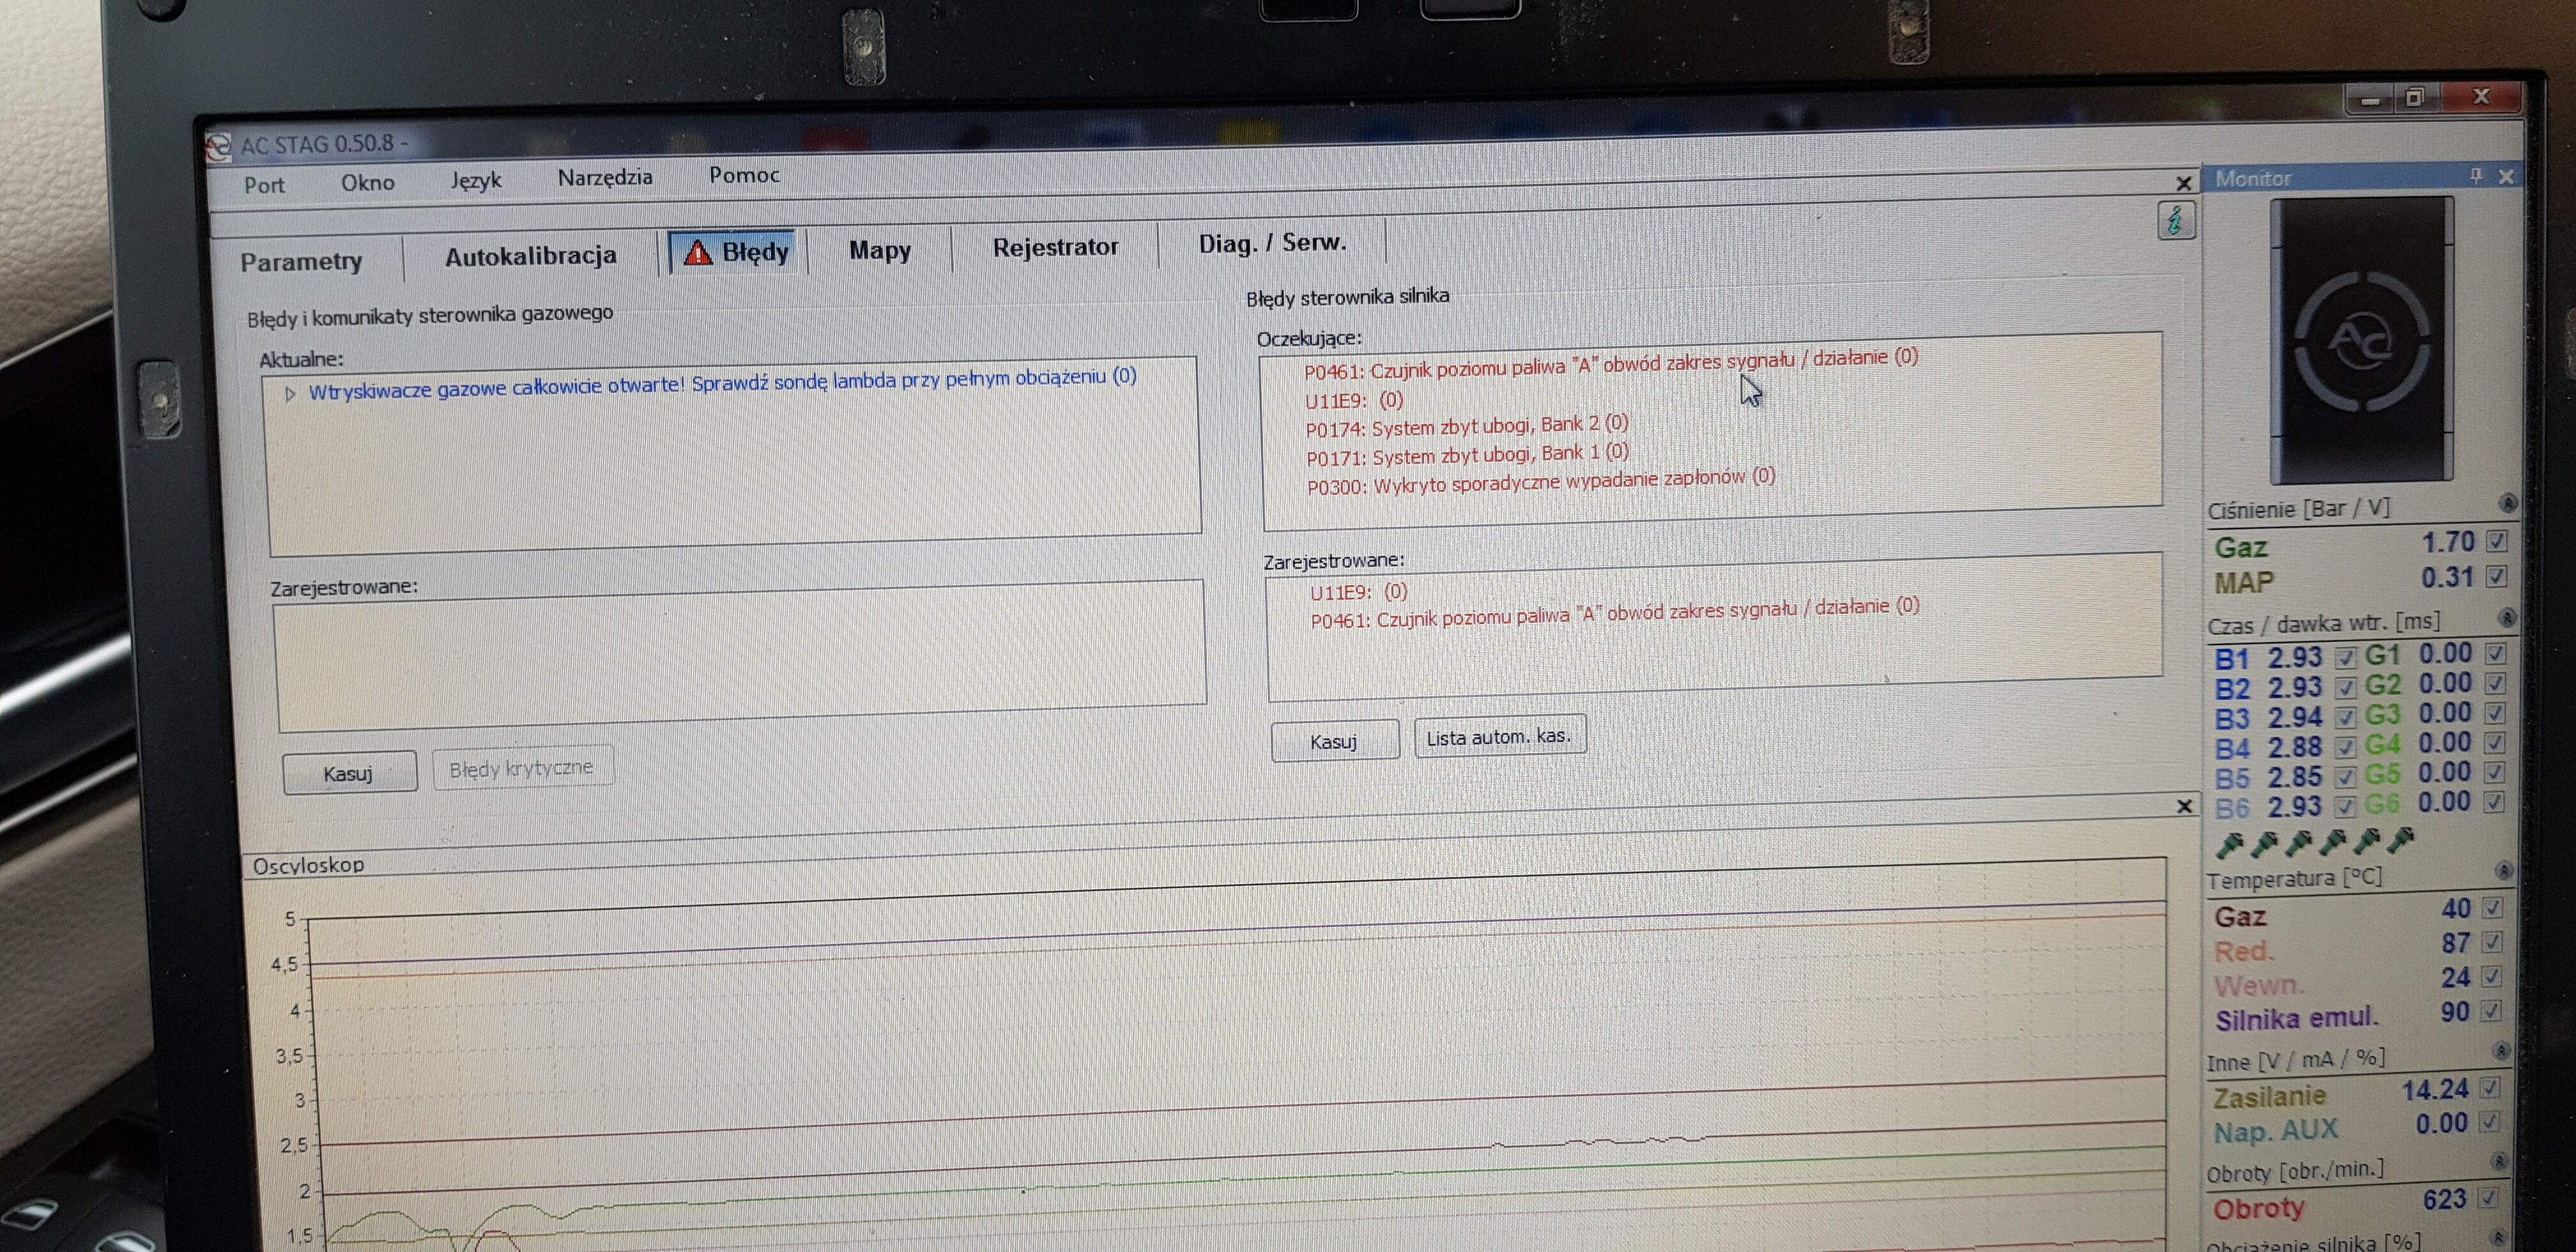
Task: Select U11E9 in Zarejestrowane list
Action: coord(1359,592)
